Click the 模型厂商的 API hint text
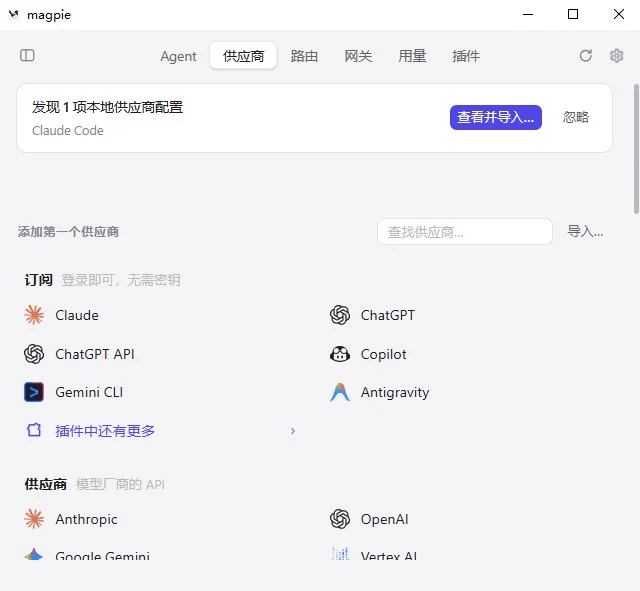This screenshot has height=591, width=640. [120, 484]
